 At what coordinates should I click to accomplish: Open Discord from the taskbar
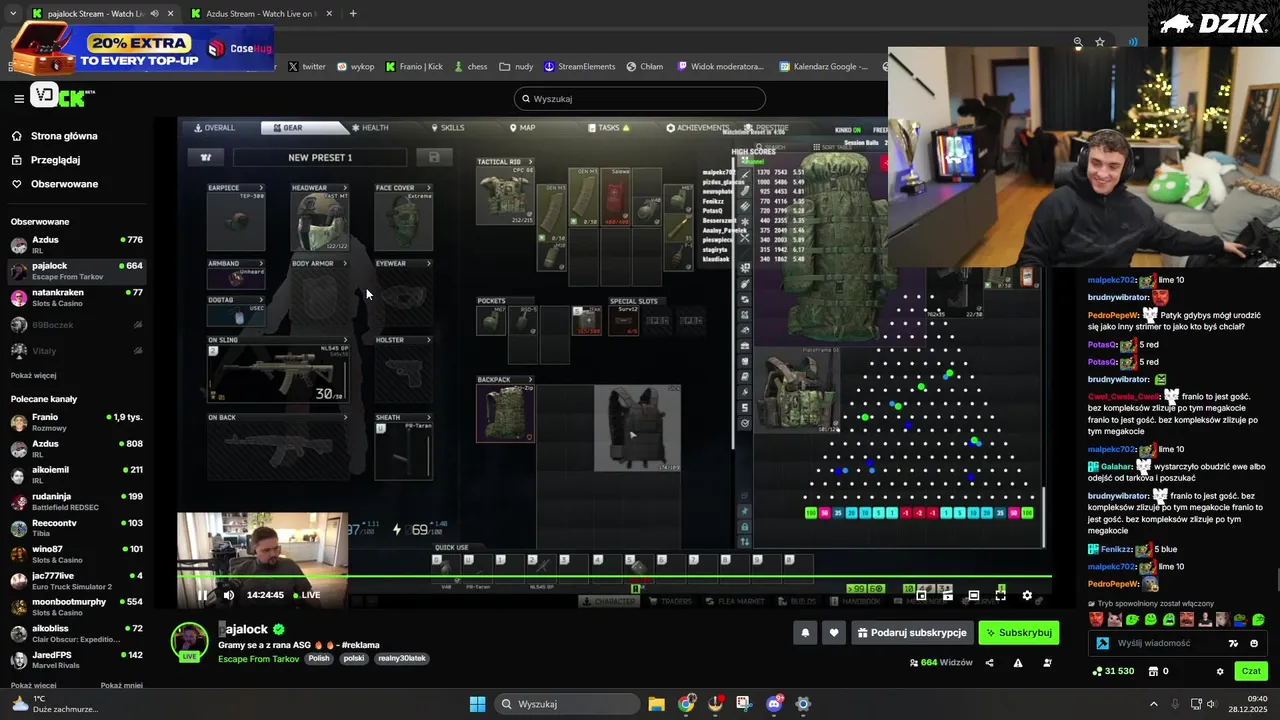[x=774, y=704]
